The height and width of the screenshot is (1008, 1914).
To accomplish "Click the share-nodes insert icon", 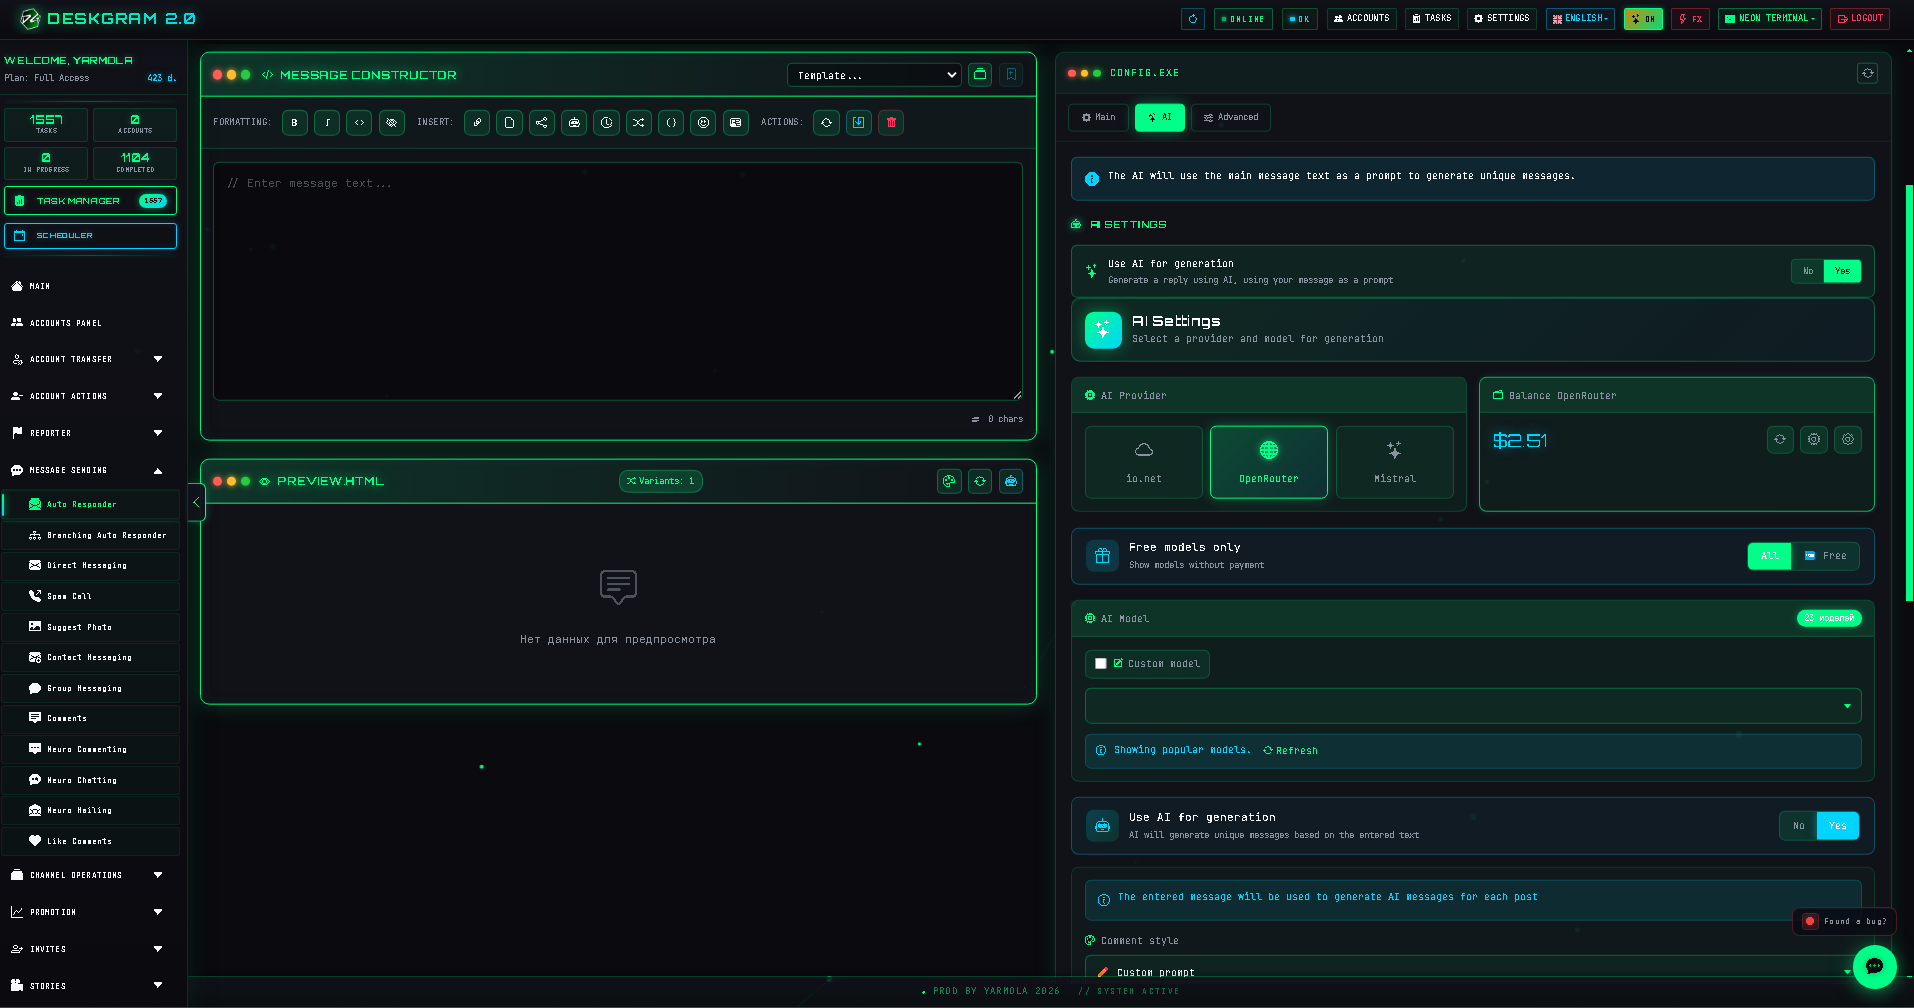I will (x=541, y=123).
